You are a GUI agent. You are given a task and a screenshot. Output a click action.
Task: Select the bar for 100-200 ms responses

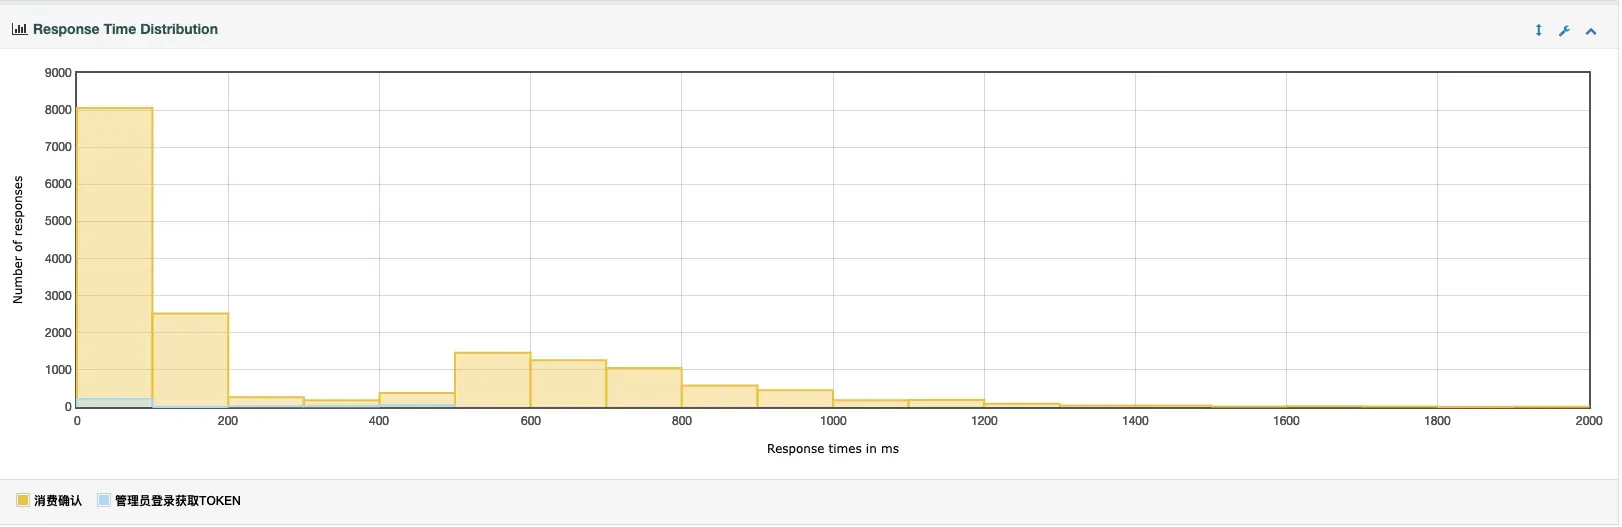pos(190,360)
